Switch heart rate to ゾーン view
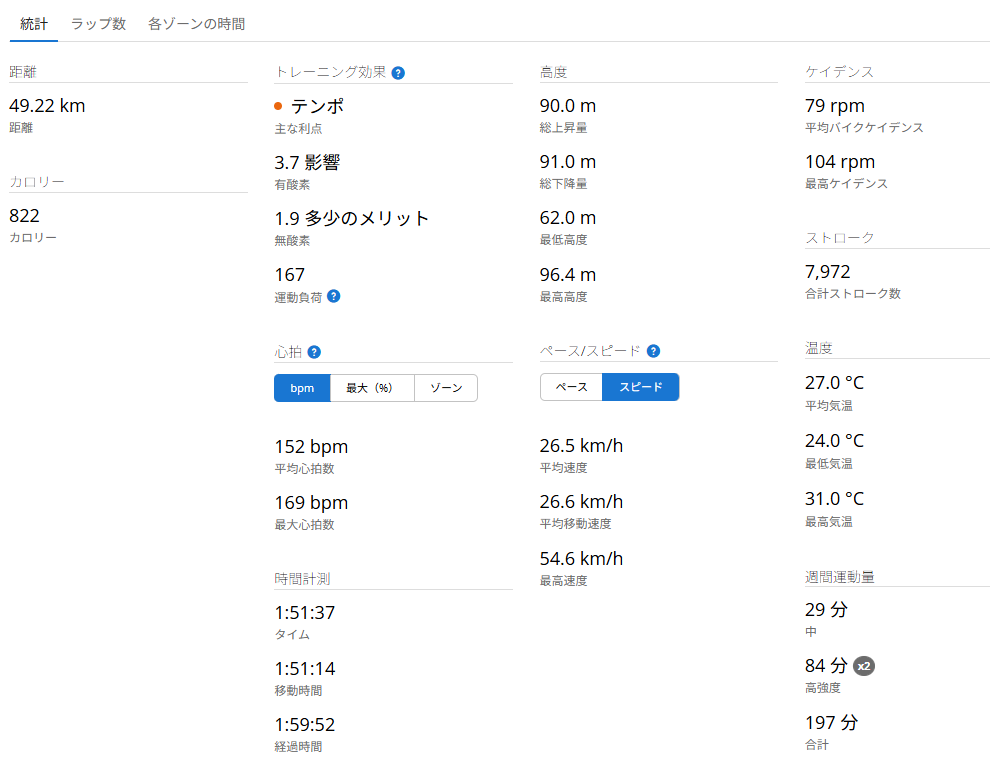The height and width of the screenshot is (779, 990). coord(446,388)
